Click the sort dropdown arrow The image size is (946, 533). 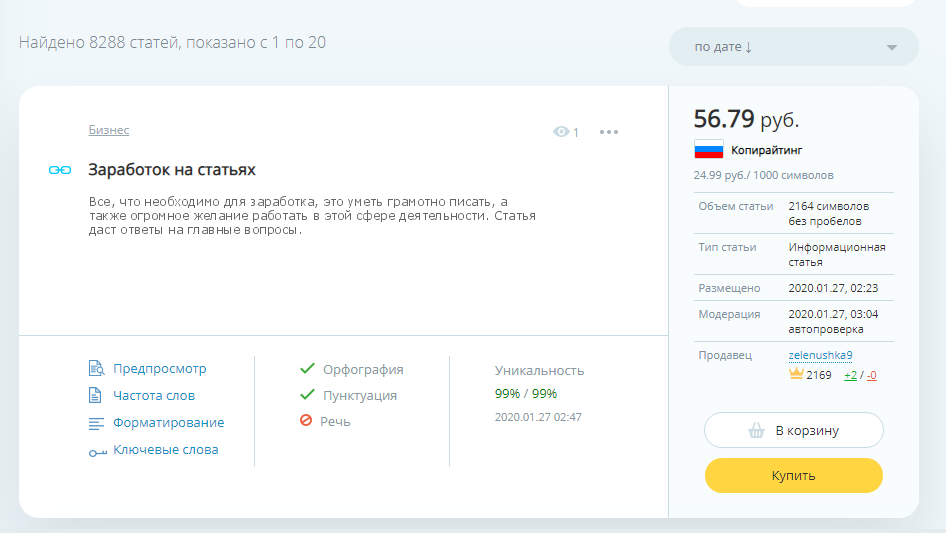pos(892,47)
